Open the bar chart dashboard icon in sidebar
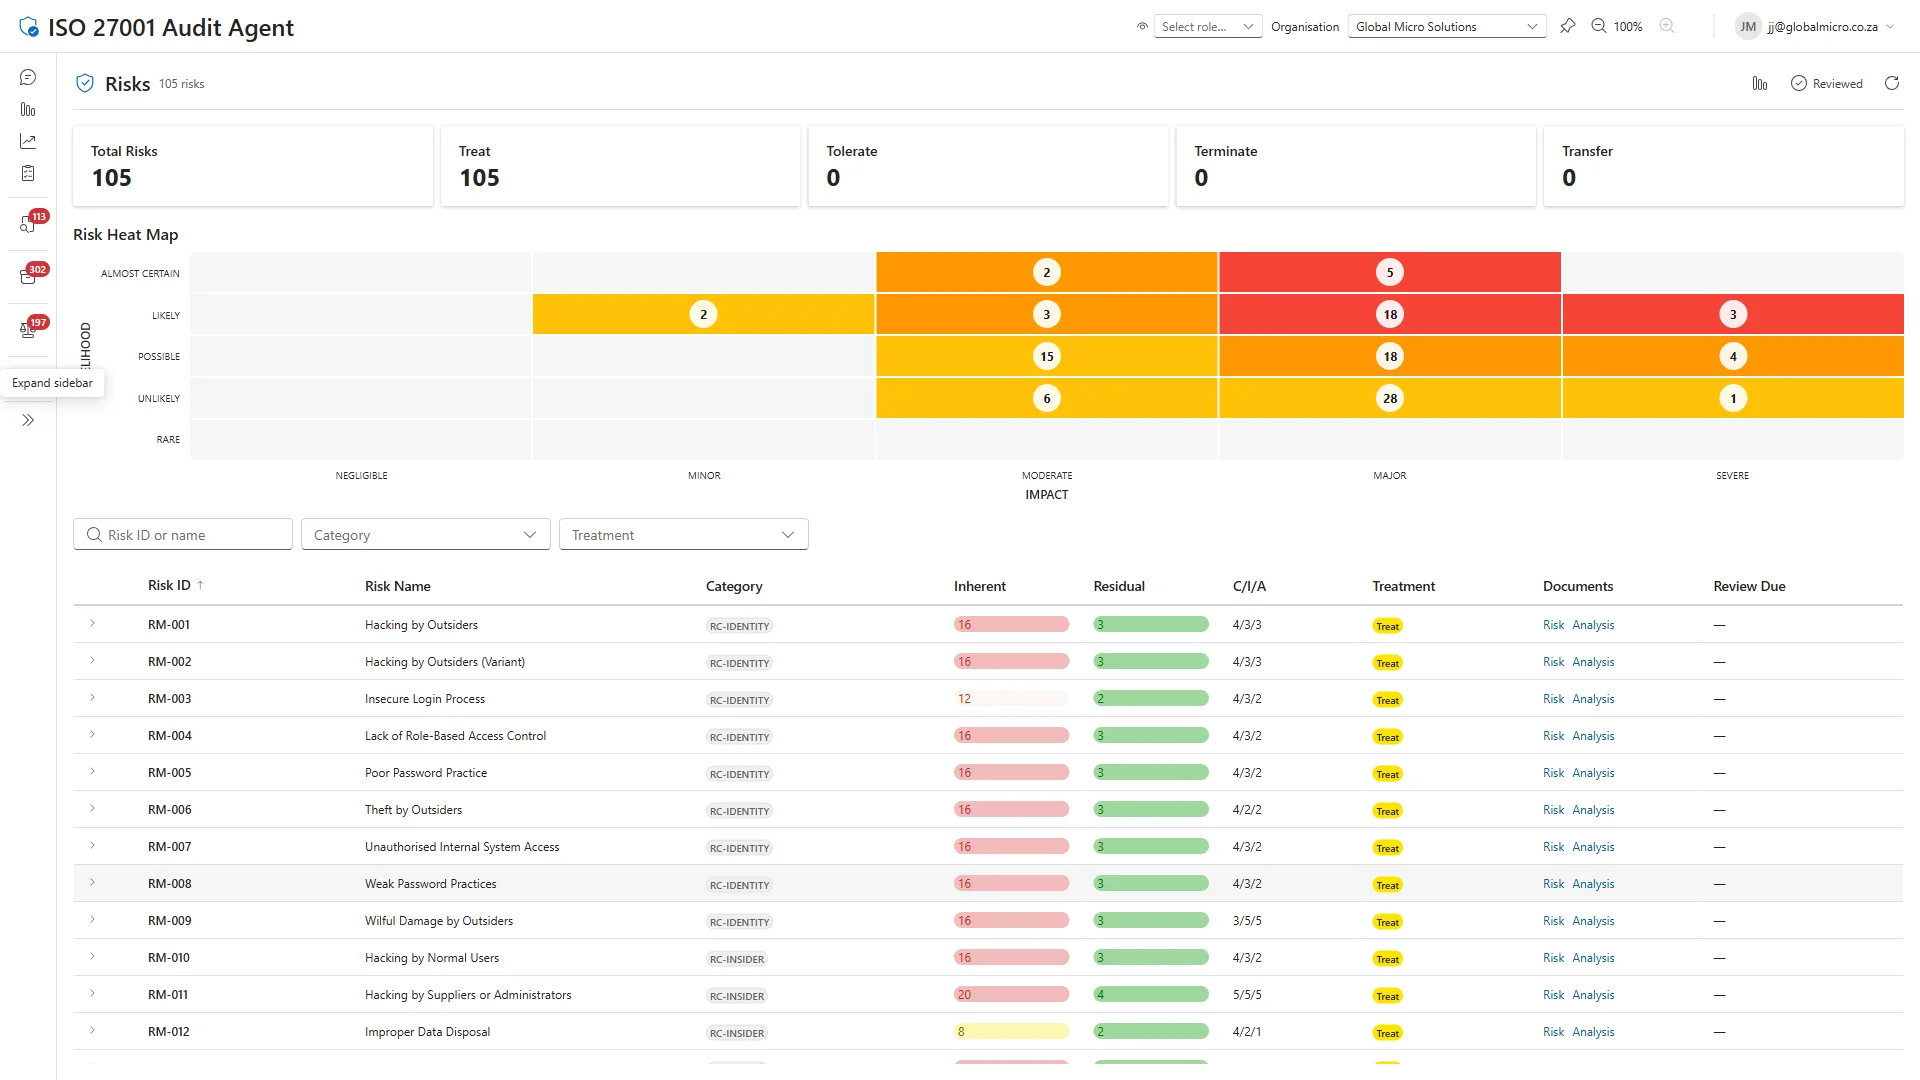The image size is (1920, 1080). (27, 109)
